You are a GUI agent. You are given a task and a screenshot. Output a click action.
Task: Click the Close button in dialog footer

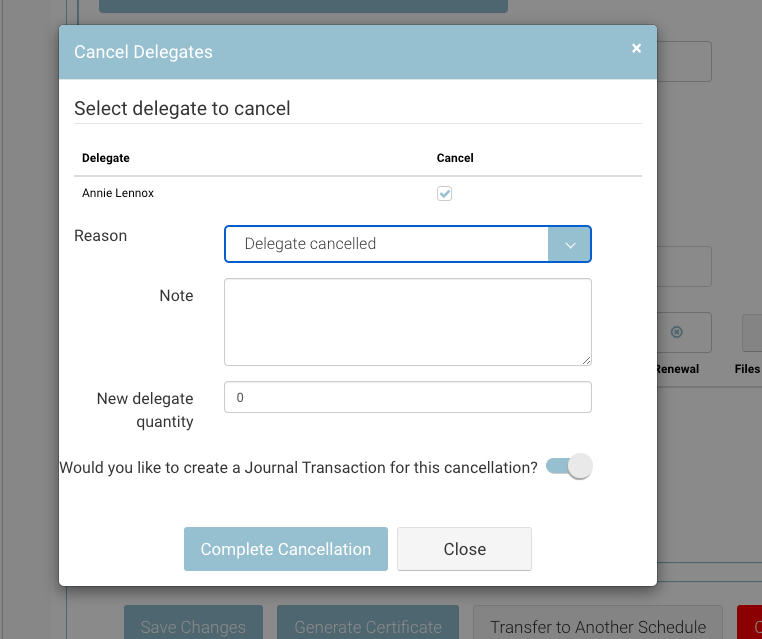(x=464, y=549)
